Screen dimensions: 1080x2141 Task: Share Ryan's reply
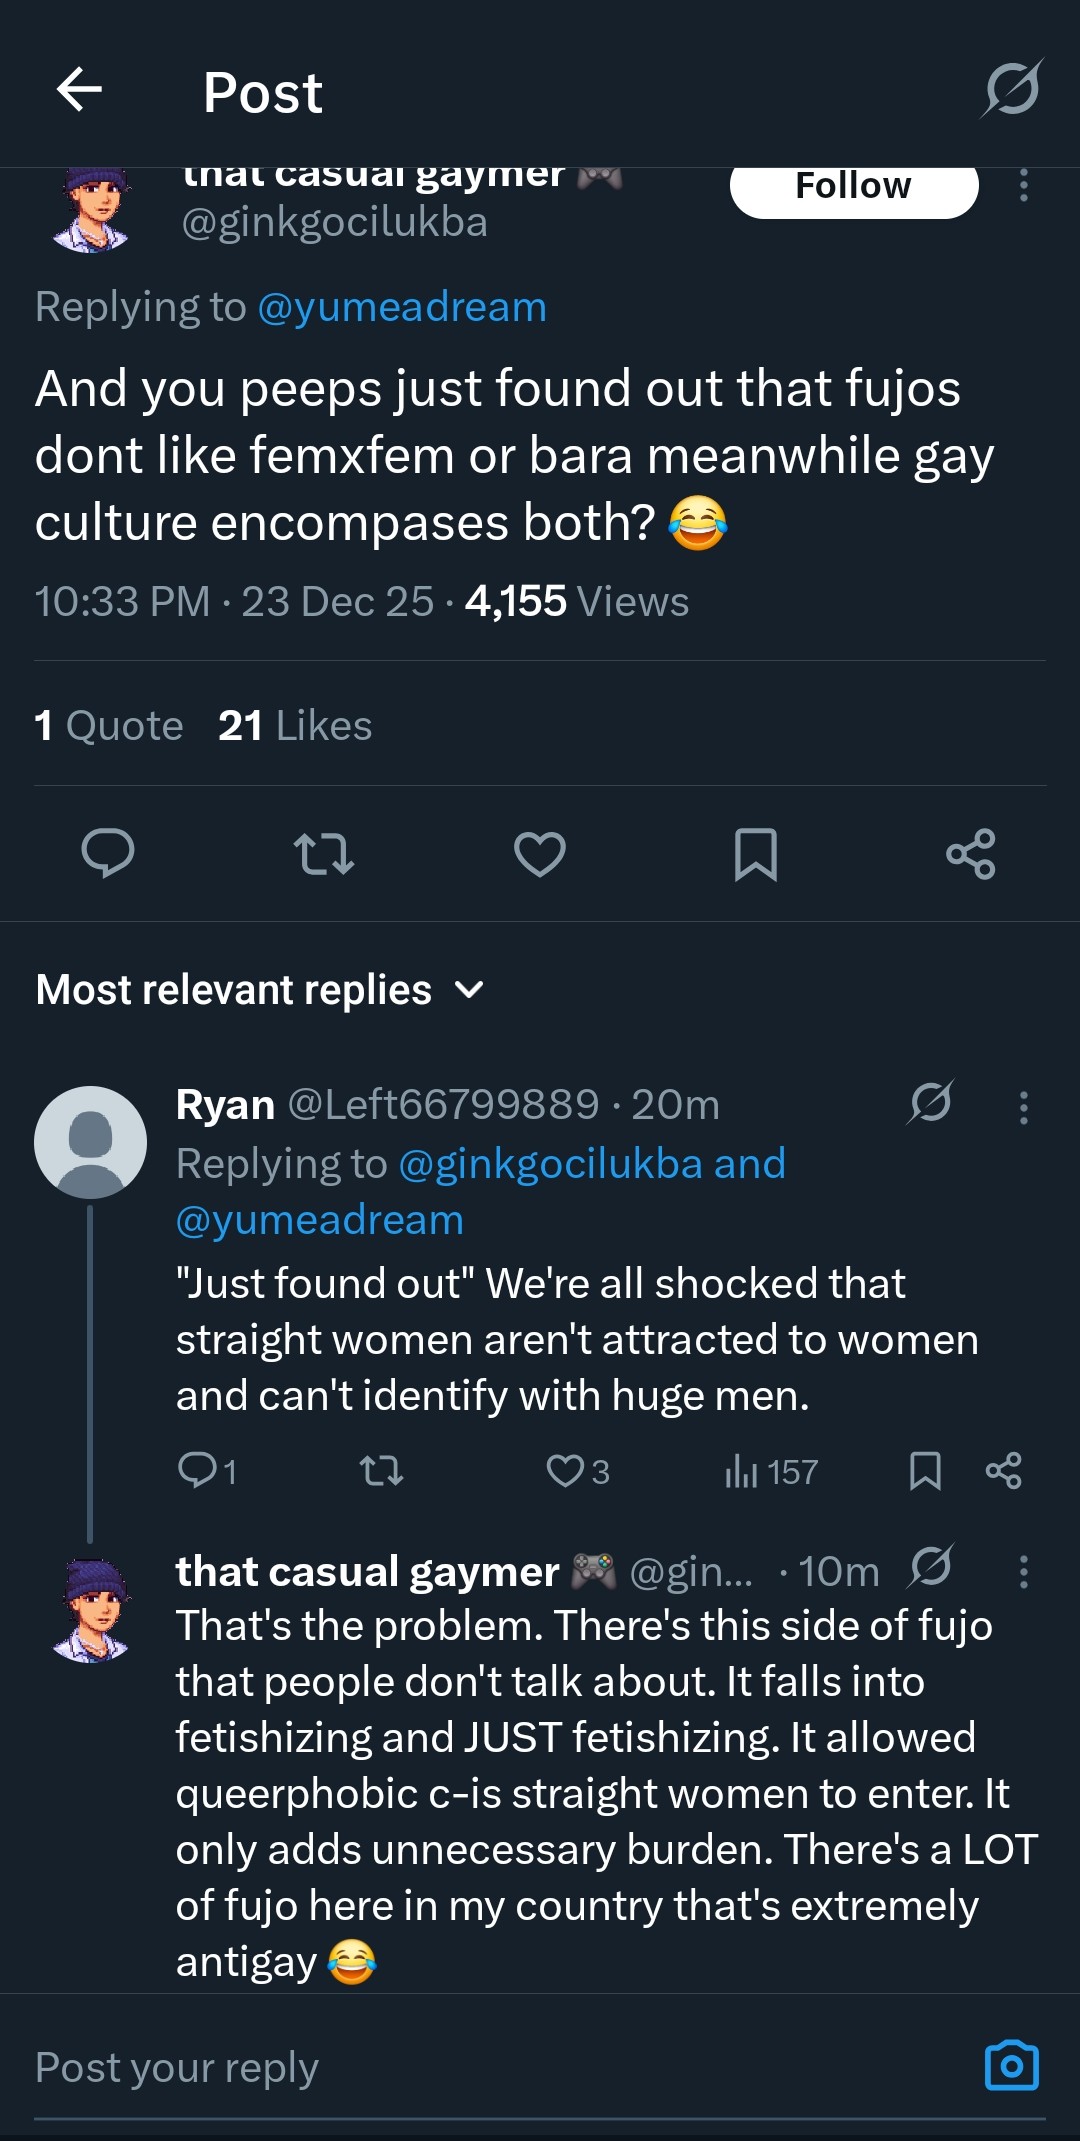pos(1003,1471)
